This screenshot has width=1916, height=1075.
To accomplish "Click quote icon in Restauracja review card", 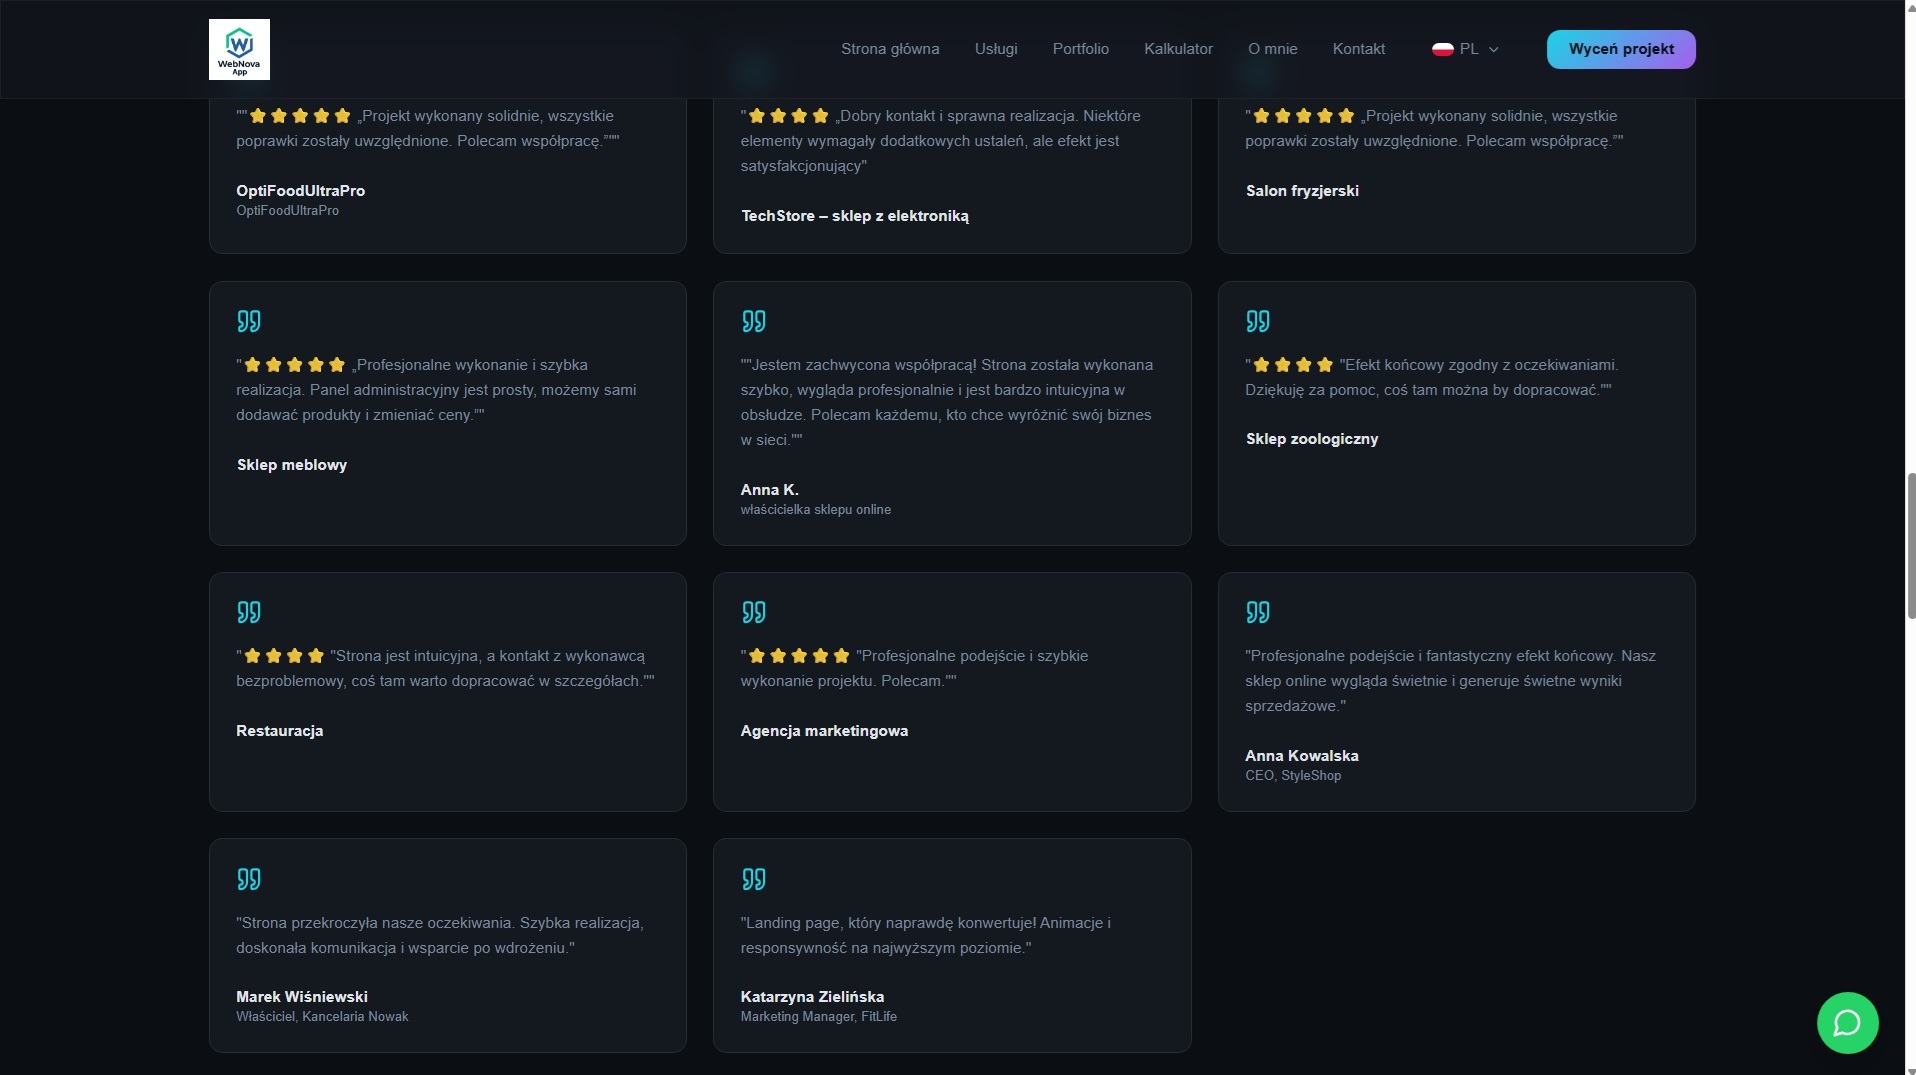I will [x=248, y=612].
